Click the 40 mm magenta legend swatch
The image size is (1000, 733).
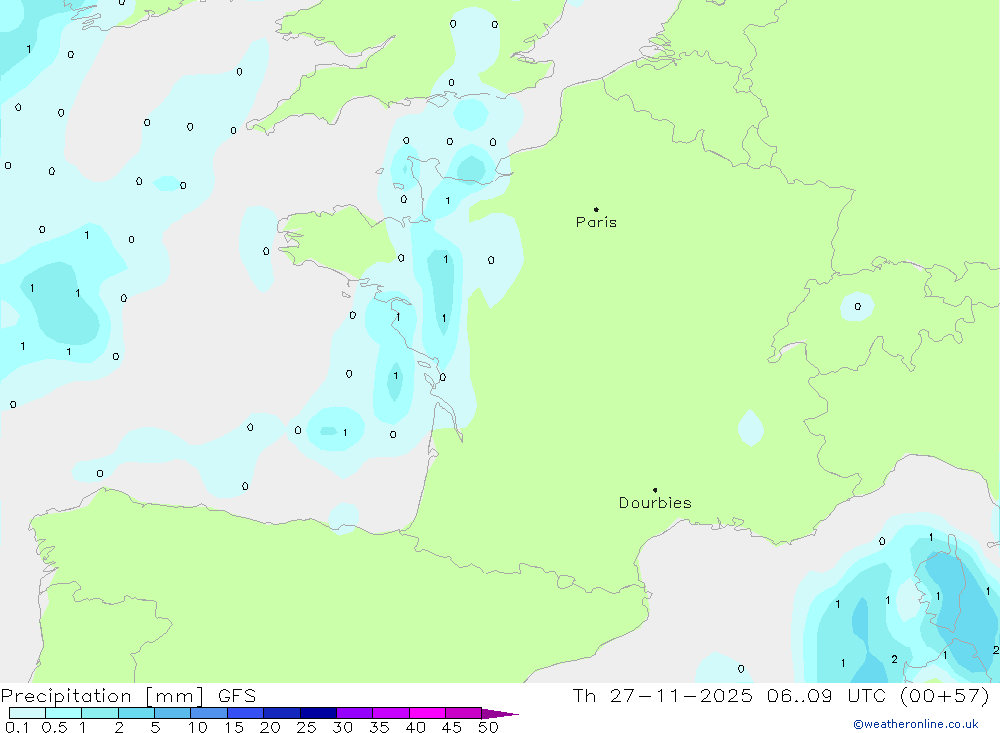tap(427, 713)
